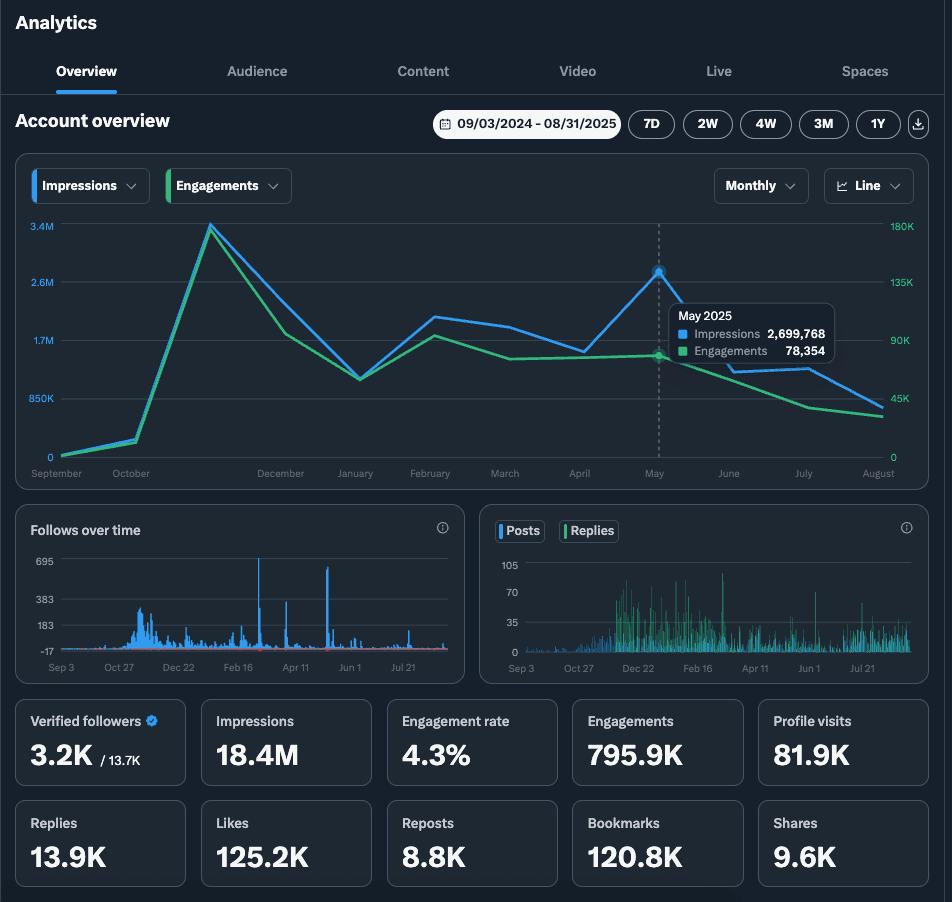Screen dimensions: 952x902
Task: Switch to the Audience tab
Action: [257, 71]
